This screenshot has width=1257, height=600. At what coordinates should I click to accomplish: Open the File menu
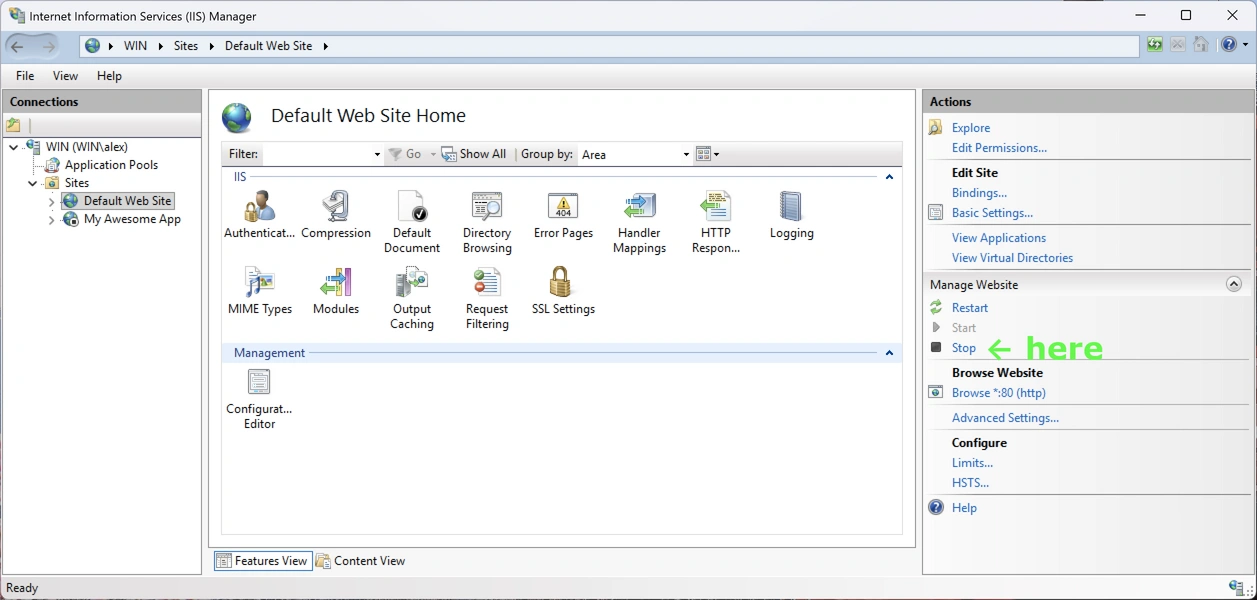tap(25, 76)
